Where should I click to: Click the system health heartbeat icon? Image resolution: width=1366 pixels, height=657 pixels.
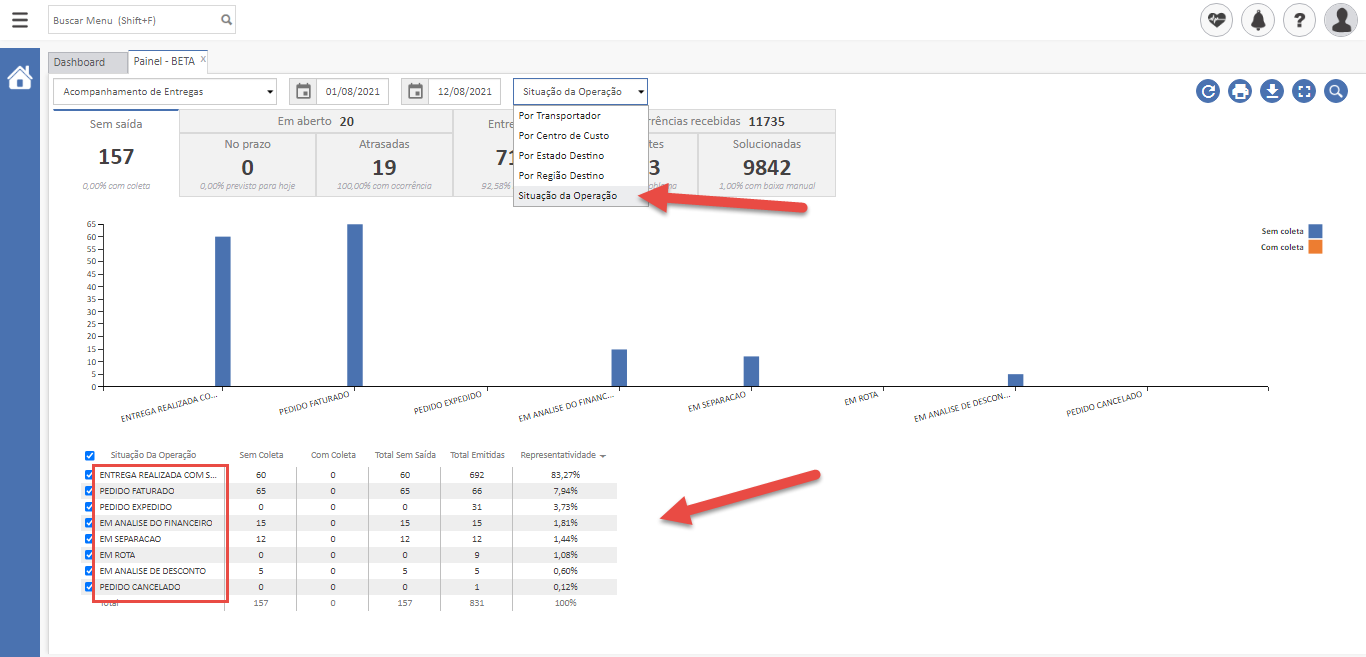(1216, 20)
